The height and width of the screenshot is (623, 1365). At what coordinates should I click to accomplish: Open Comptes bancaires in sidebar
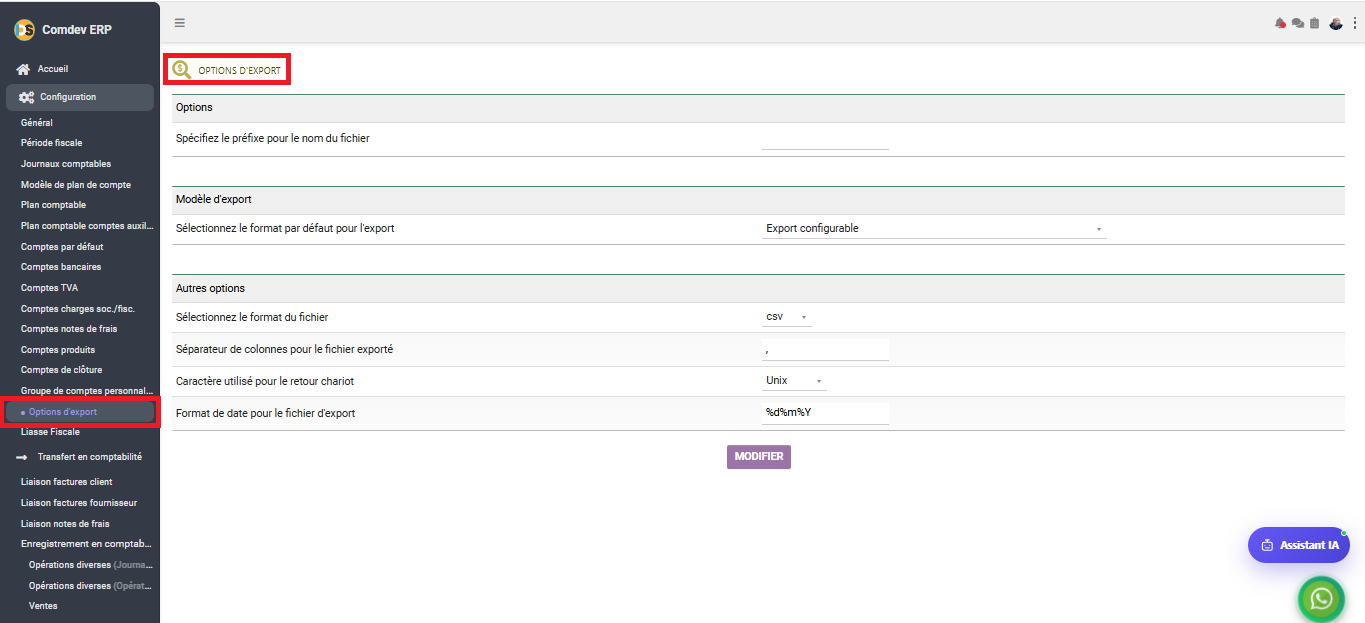(x=61, y=267)
